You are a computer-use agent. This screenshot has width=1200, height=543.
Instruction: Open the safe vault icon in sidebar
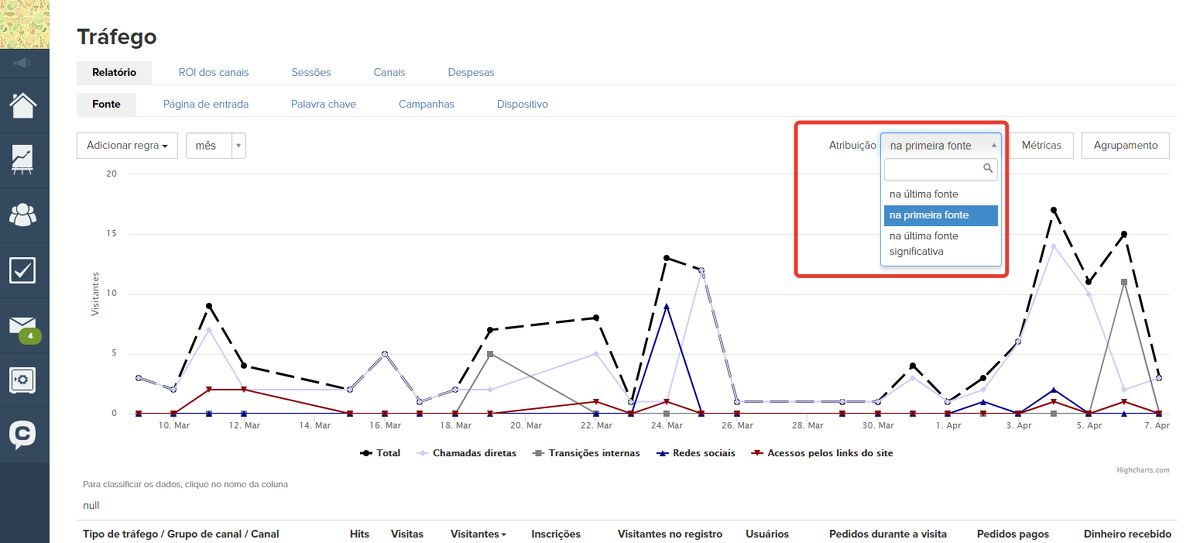tap(23, 380)
